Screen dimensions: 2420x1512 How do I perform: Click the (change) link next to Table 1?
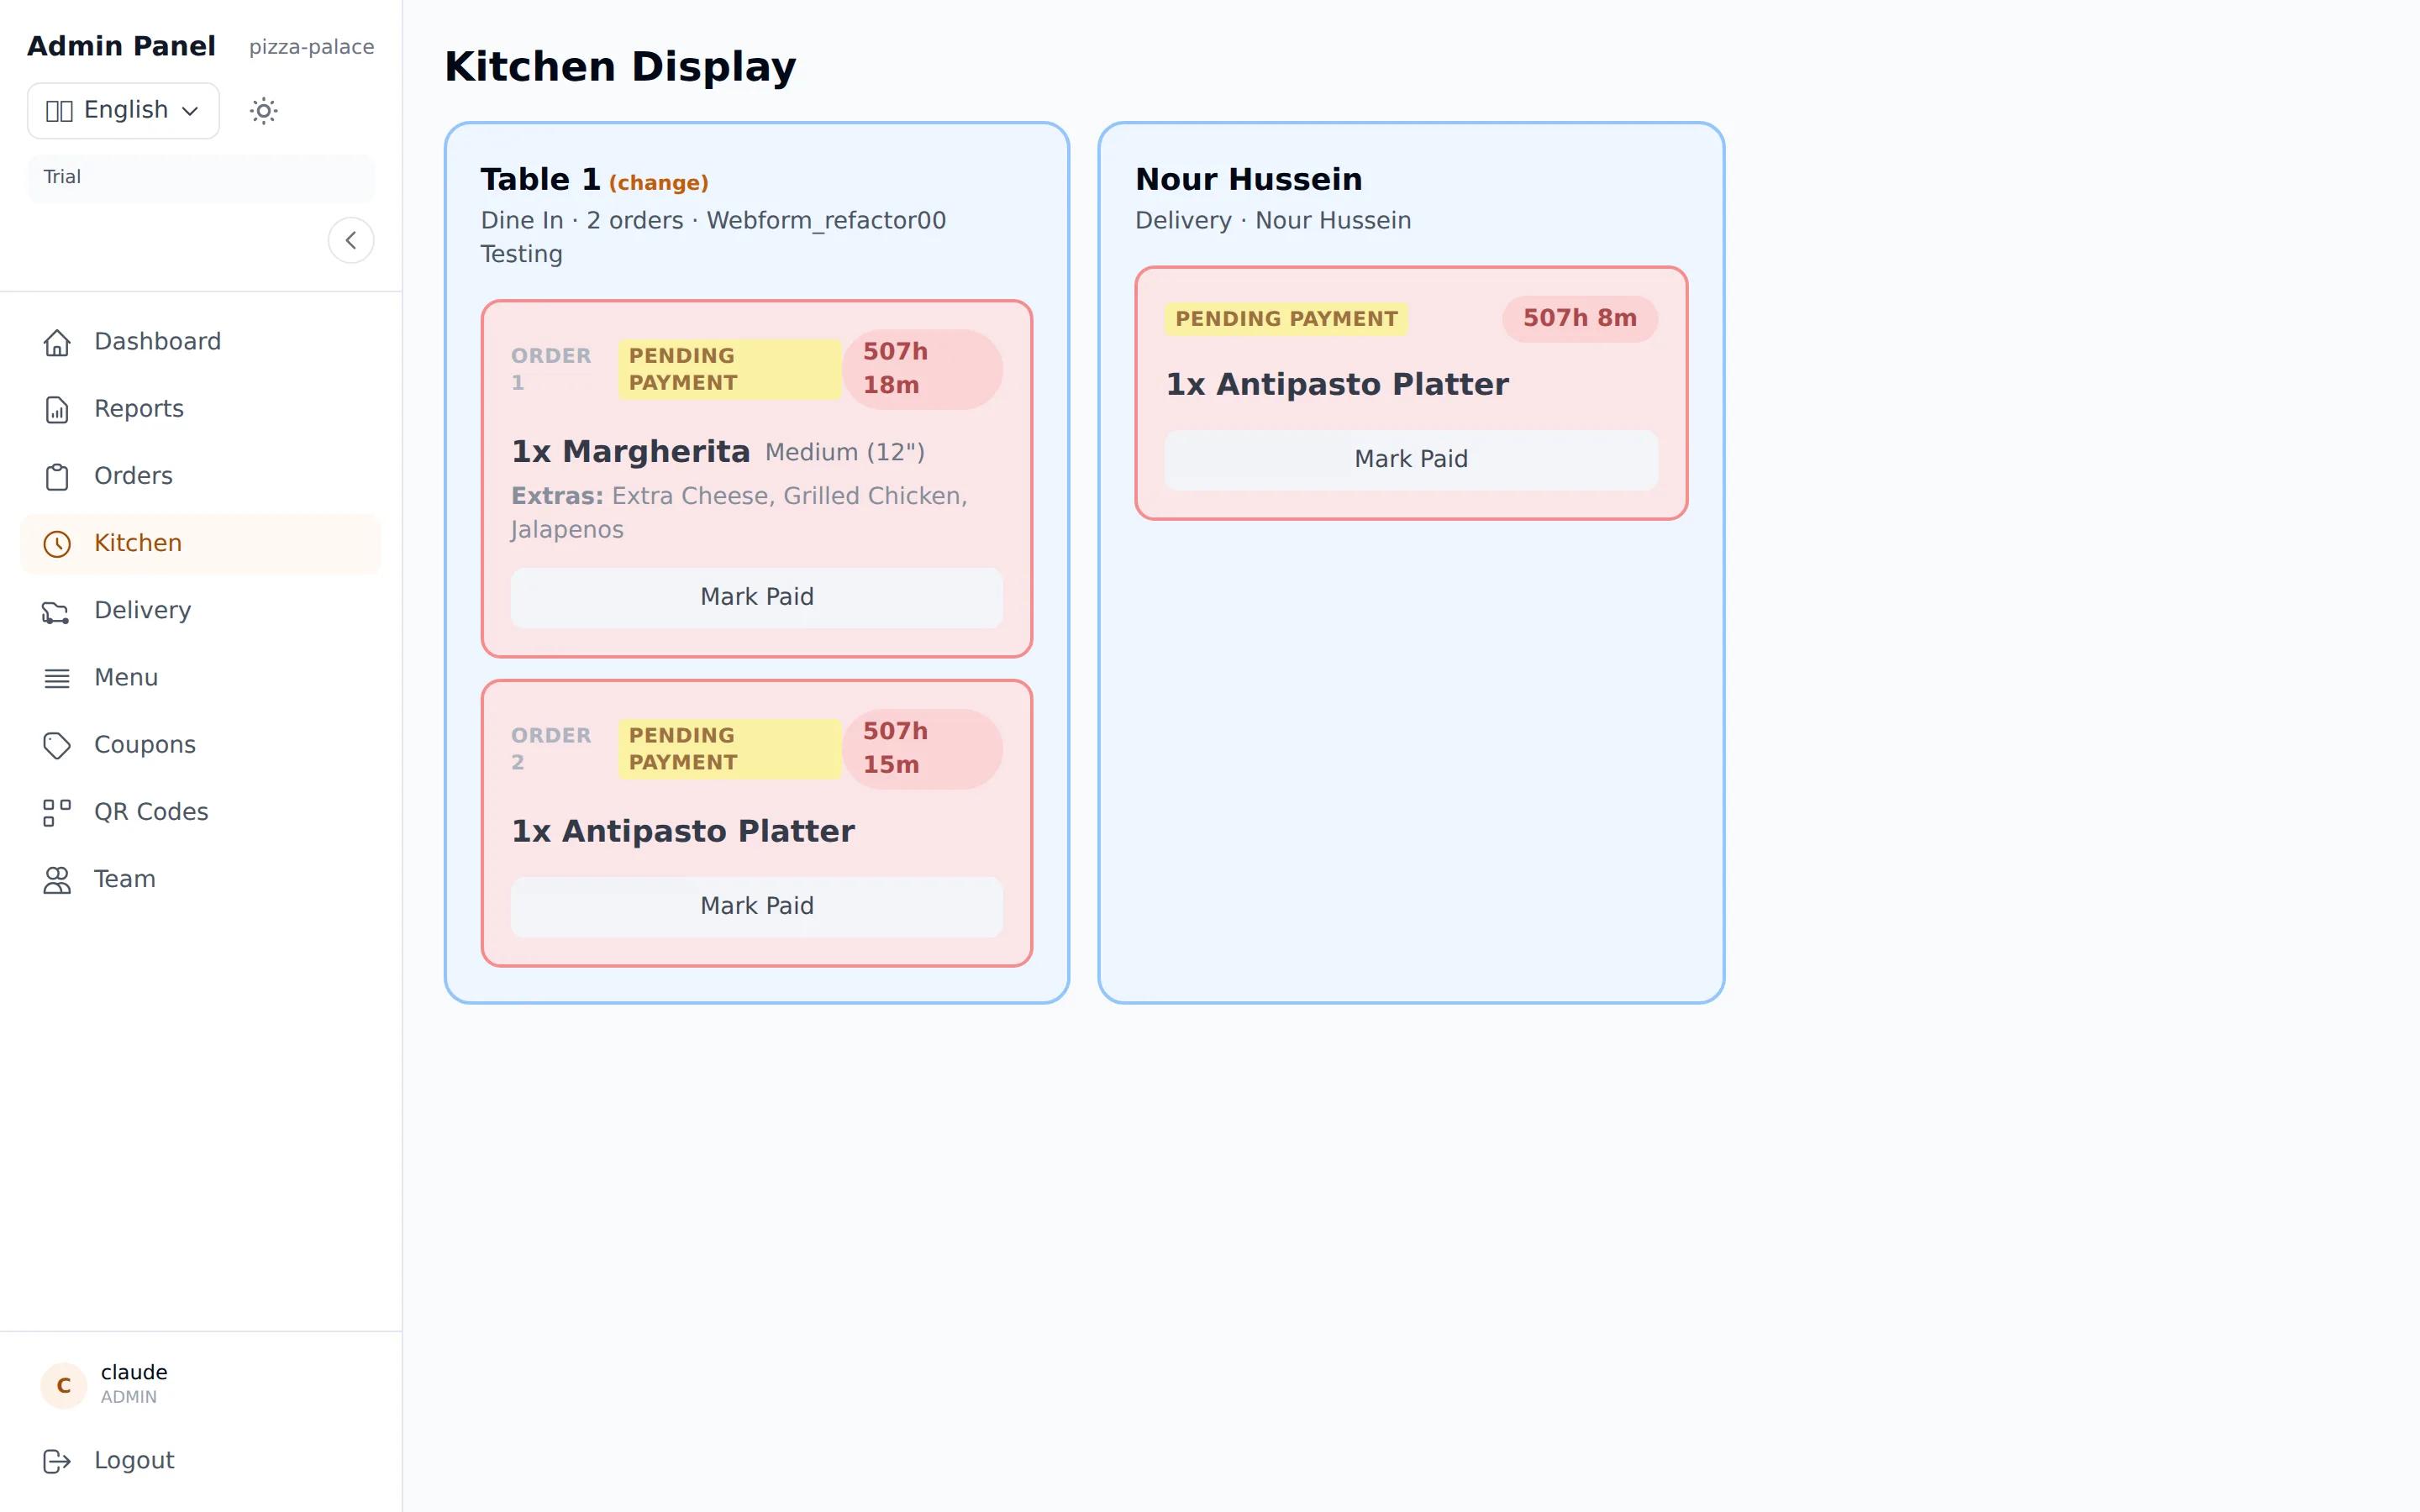(659, 183)
